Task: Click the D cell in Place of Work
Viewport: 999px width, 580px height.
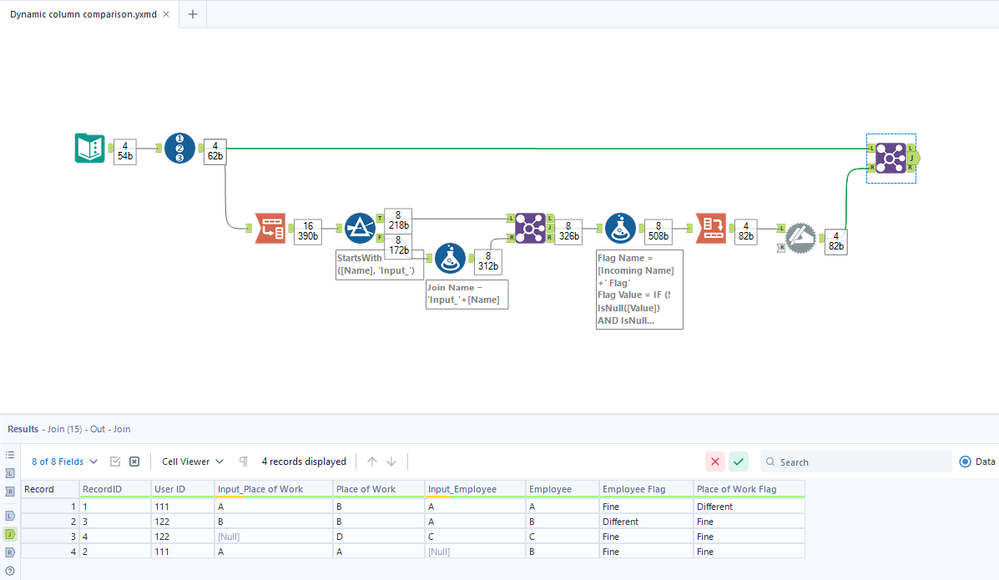Action: point(378,537)
